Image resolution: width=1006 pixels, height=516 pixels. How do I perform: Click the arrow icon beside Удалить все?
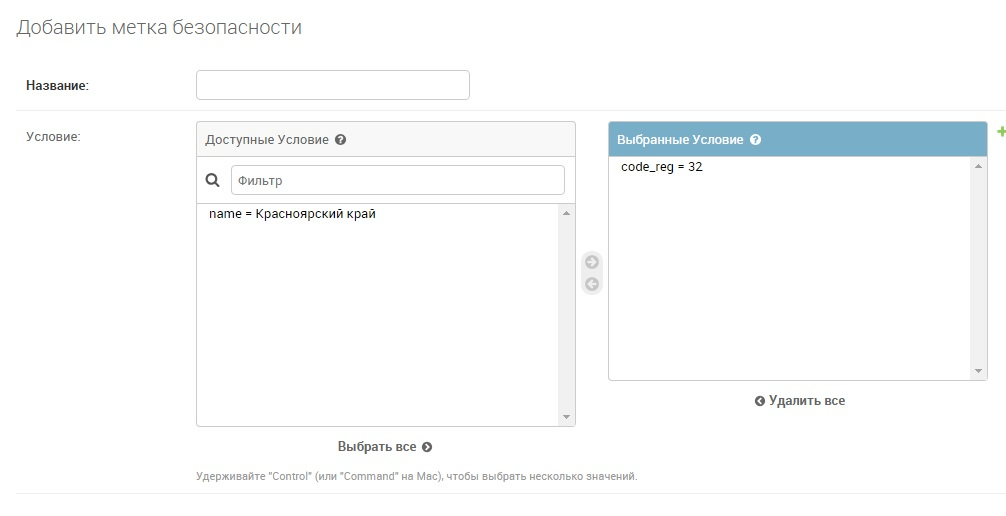760,401
